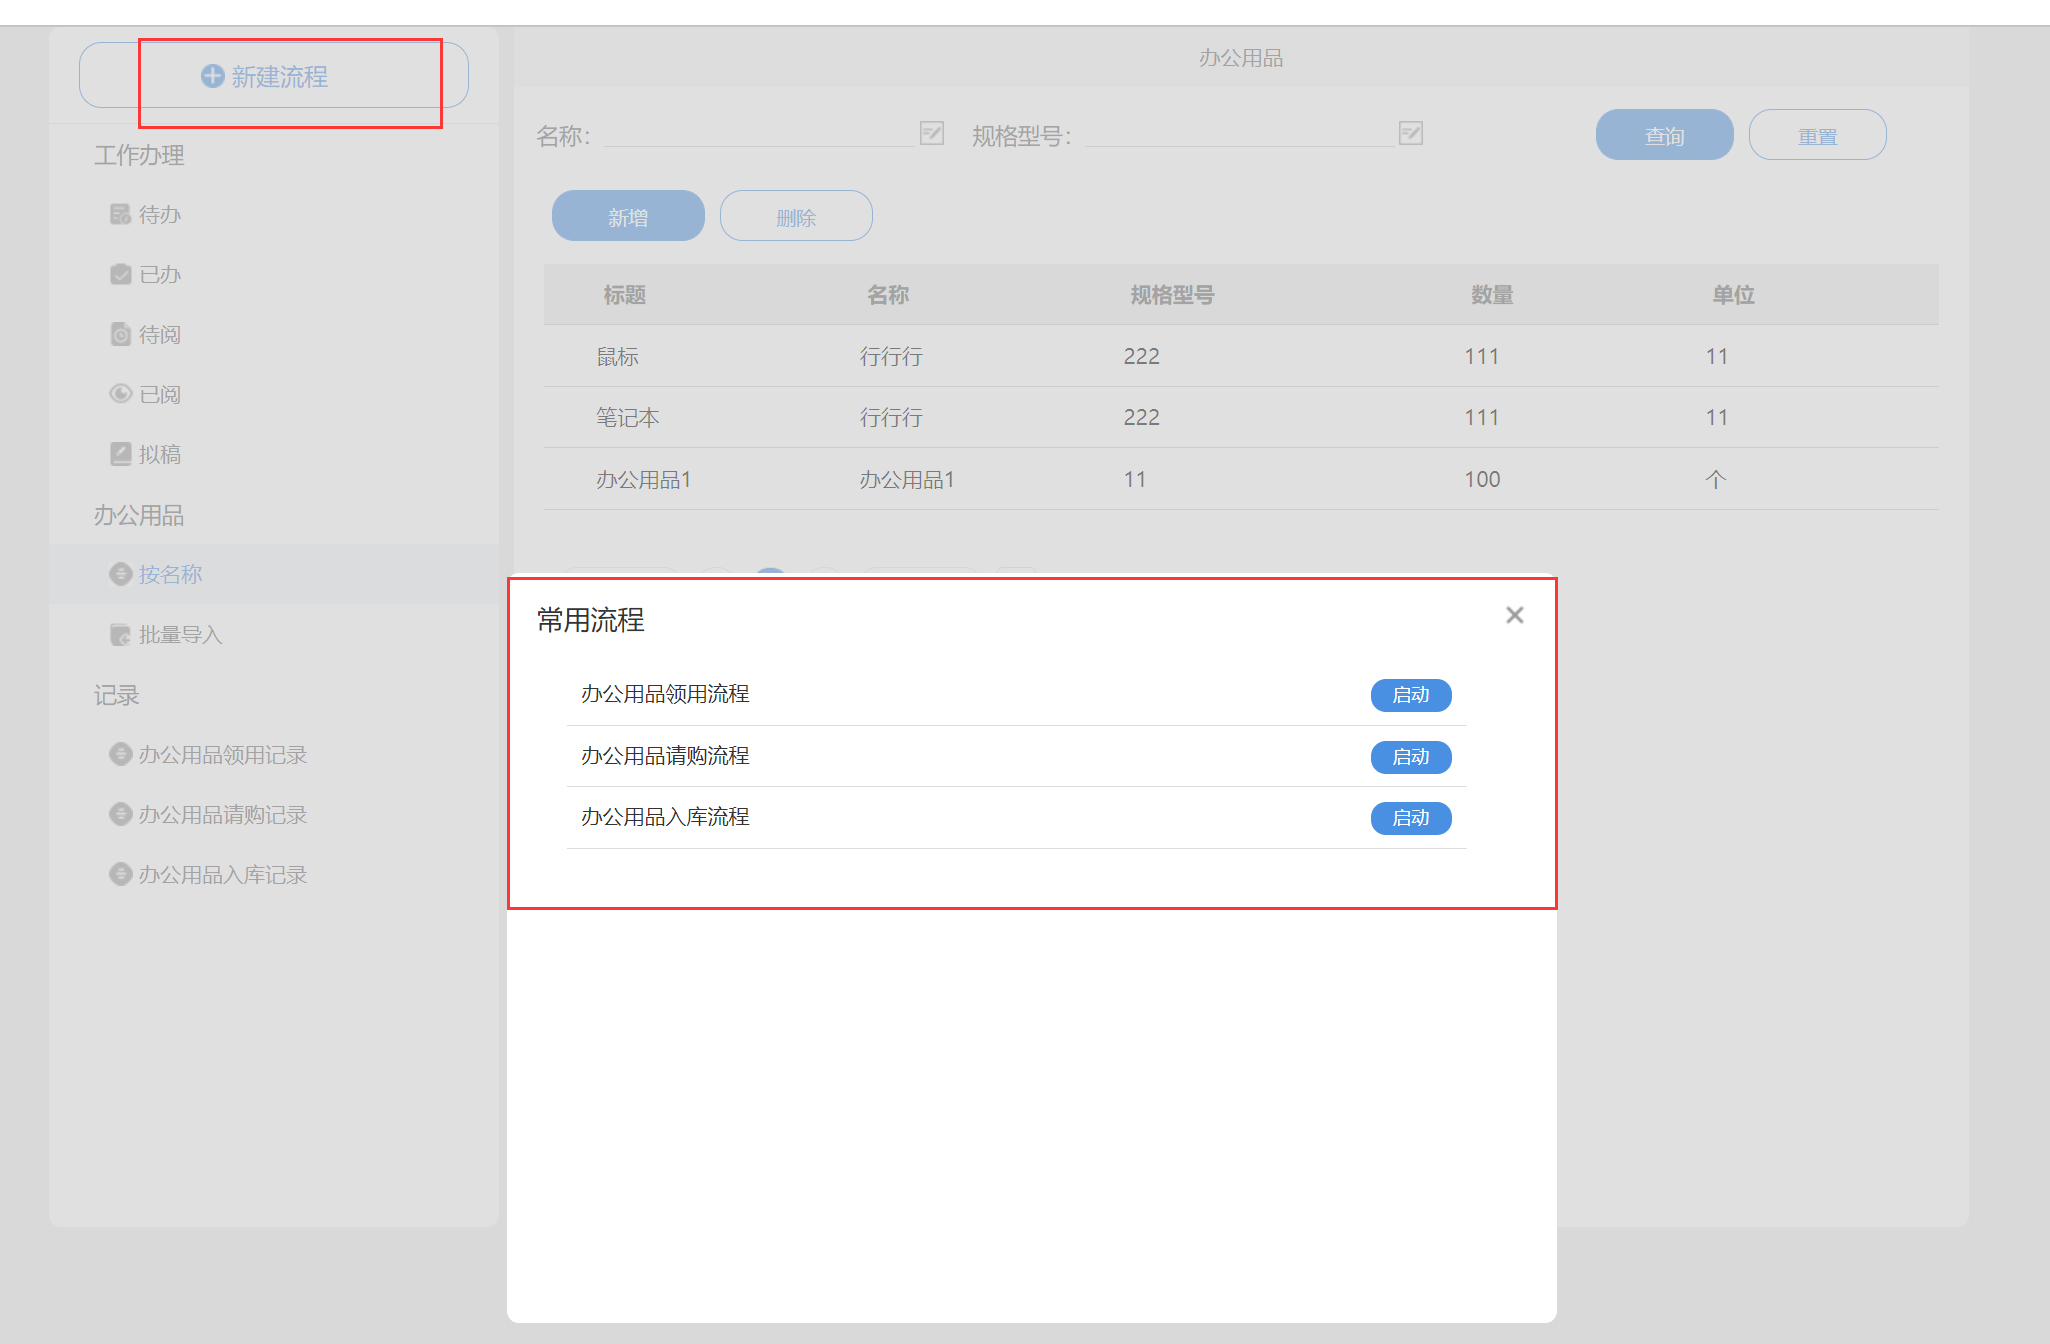Click the 批量导入 import icon
The height and width of the screenshot is (1344, 2050).
pos(120,634)
